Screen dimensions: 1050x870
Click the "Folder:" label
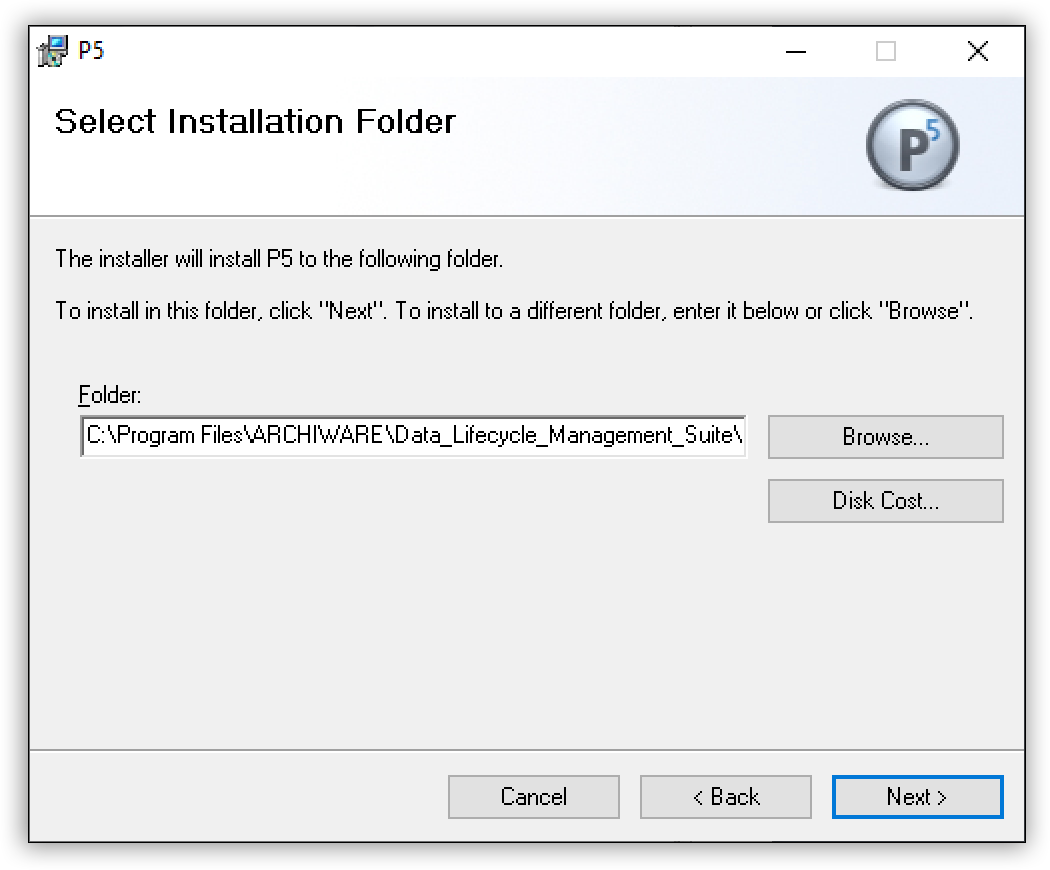pyautogui.click(x=110, y=395)
